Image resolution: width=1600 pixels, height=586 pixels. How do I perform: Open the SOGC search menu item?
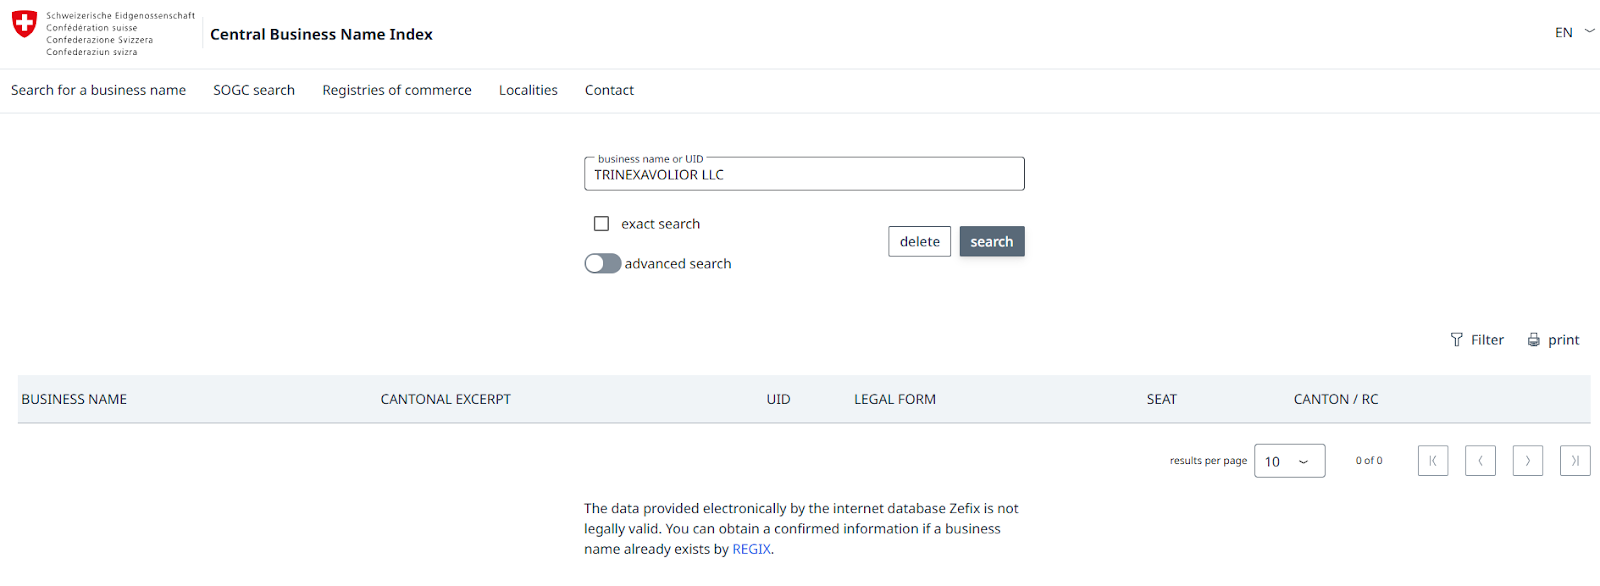pyautogui.click(x=254, y=90)
